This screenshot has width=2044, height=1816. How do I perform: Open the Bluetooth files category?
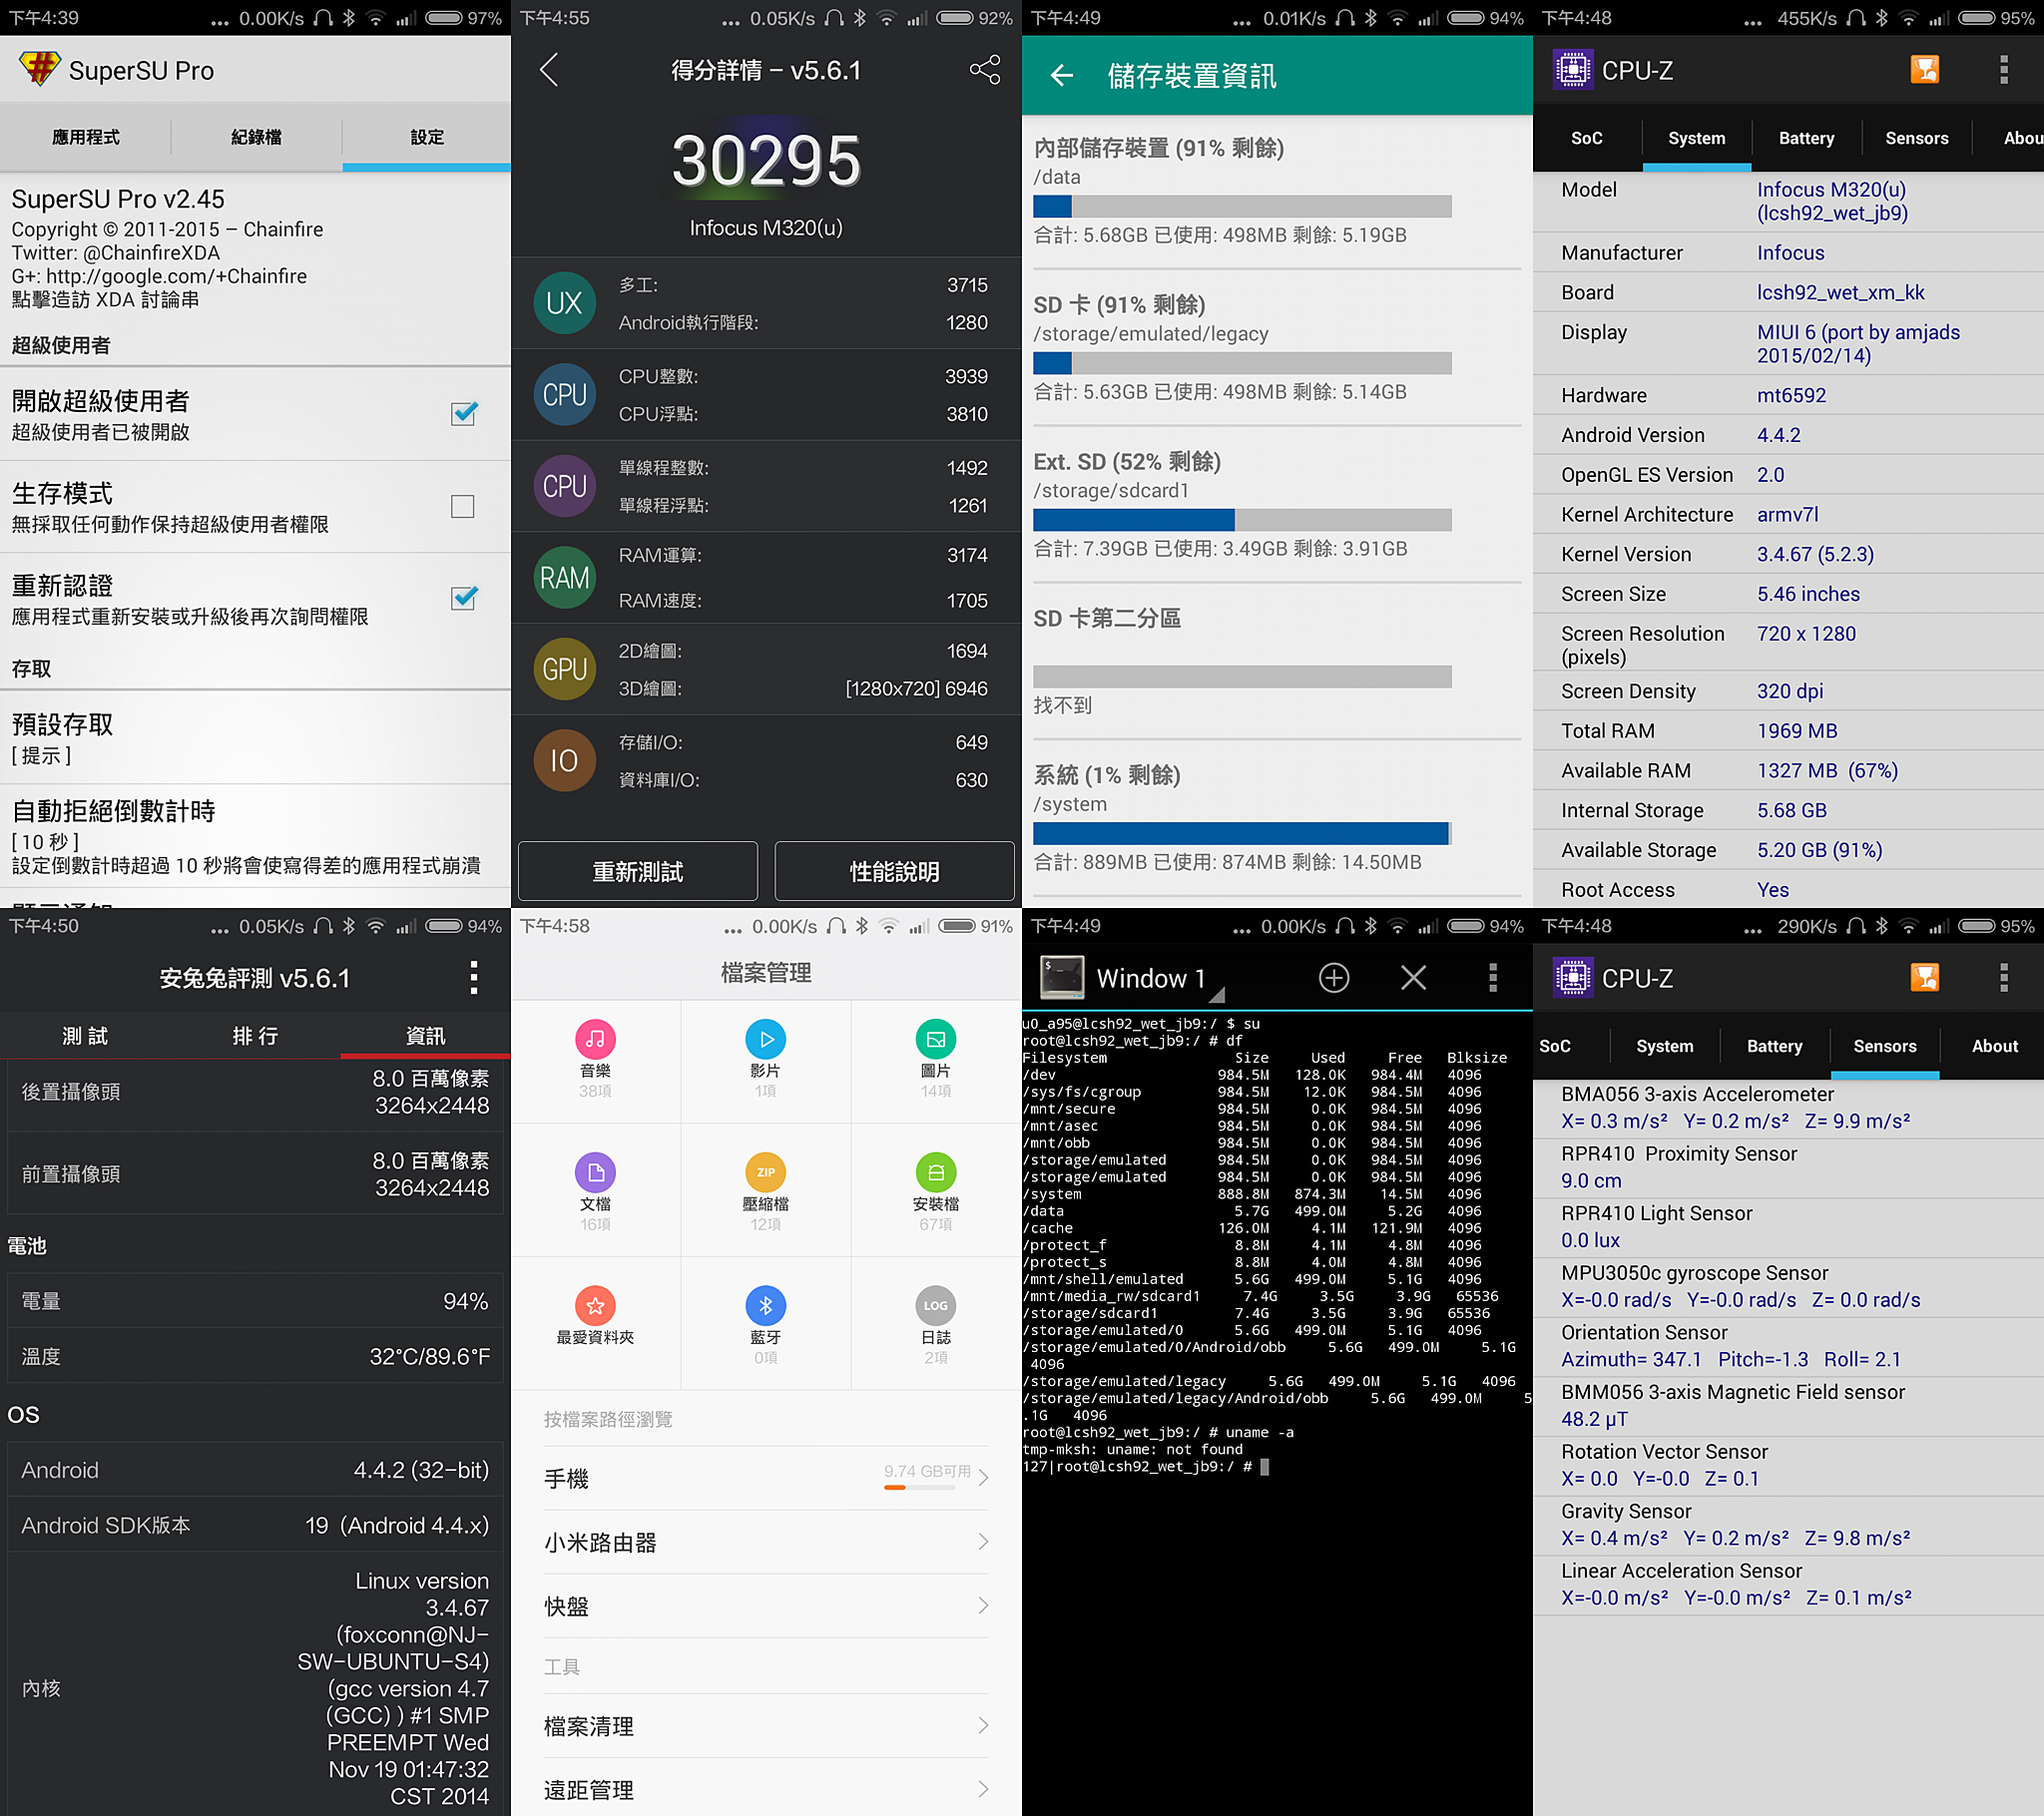[x=766, y=1324]
